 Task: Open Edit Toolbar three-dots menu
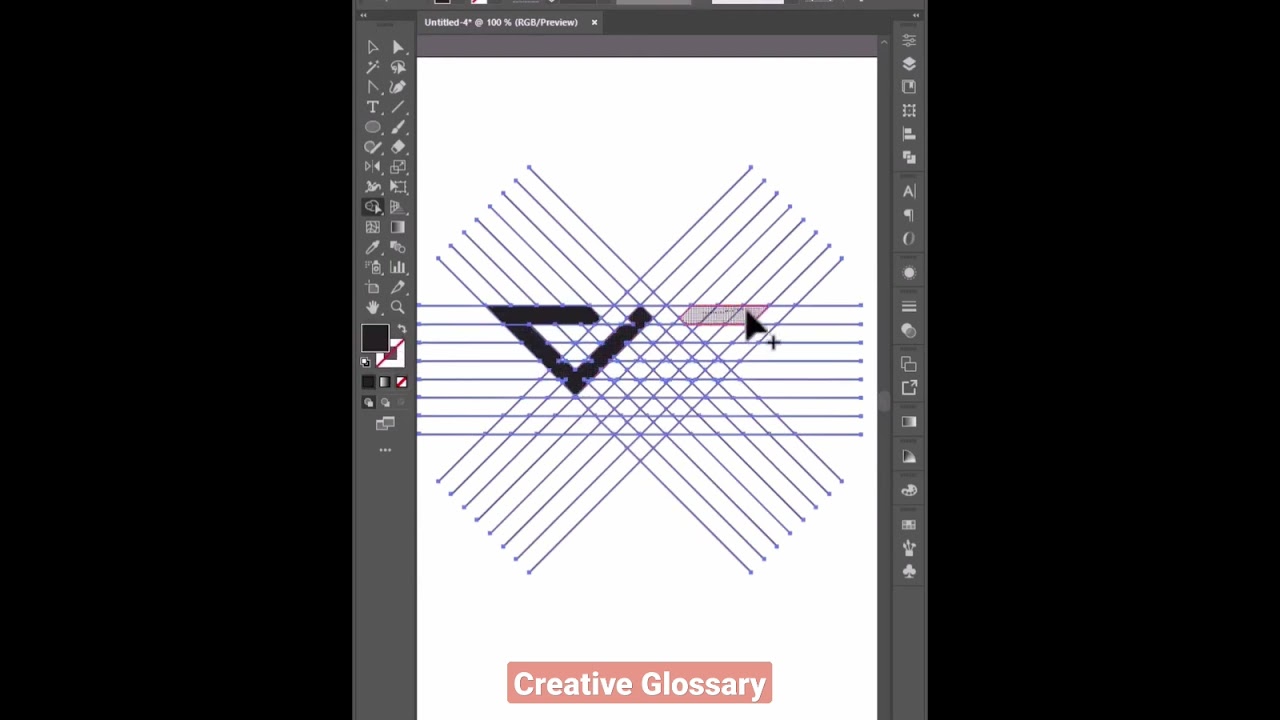(x=385, y=450)
